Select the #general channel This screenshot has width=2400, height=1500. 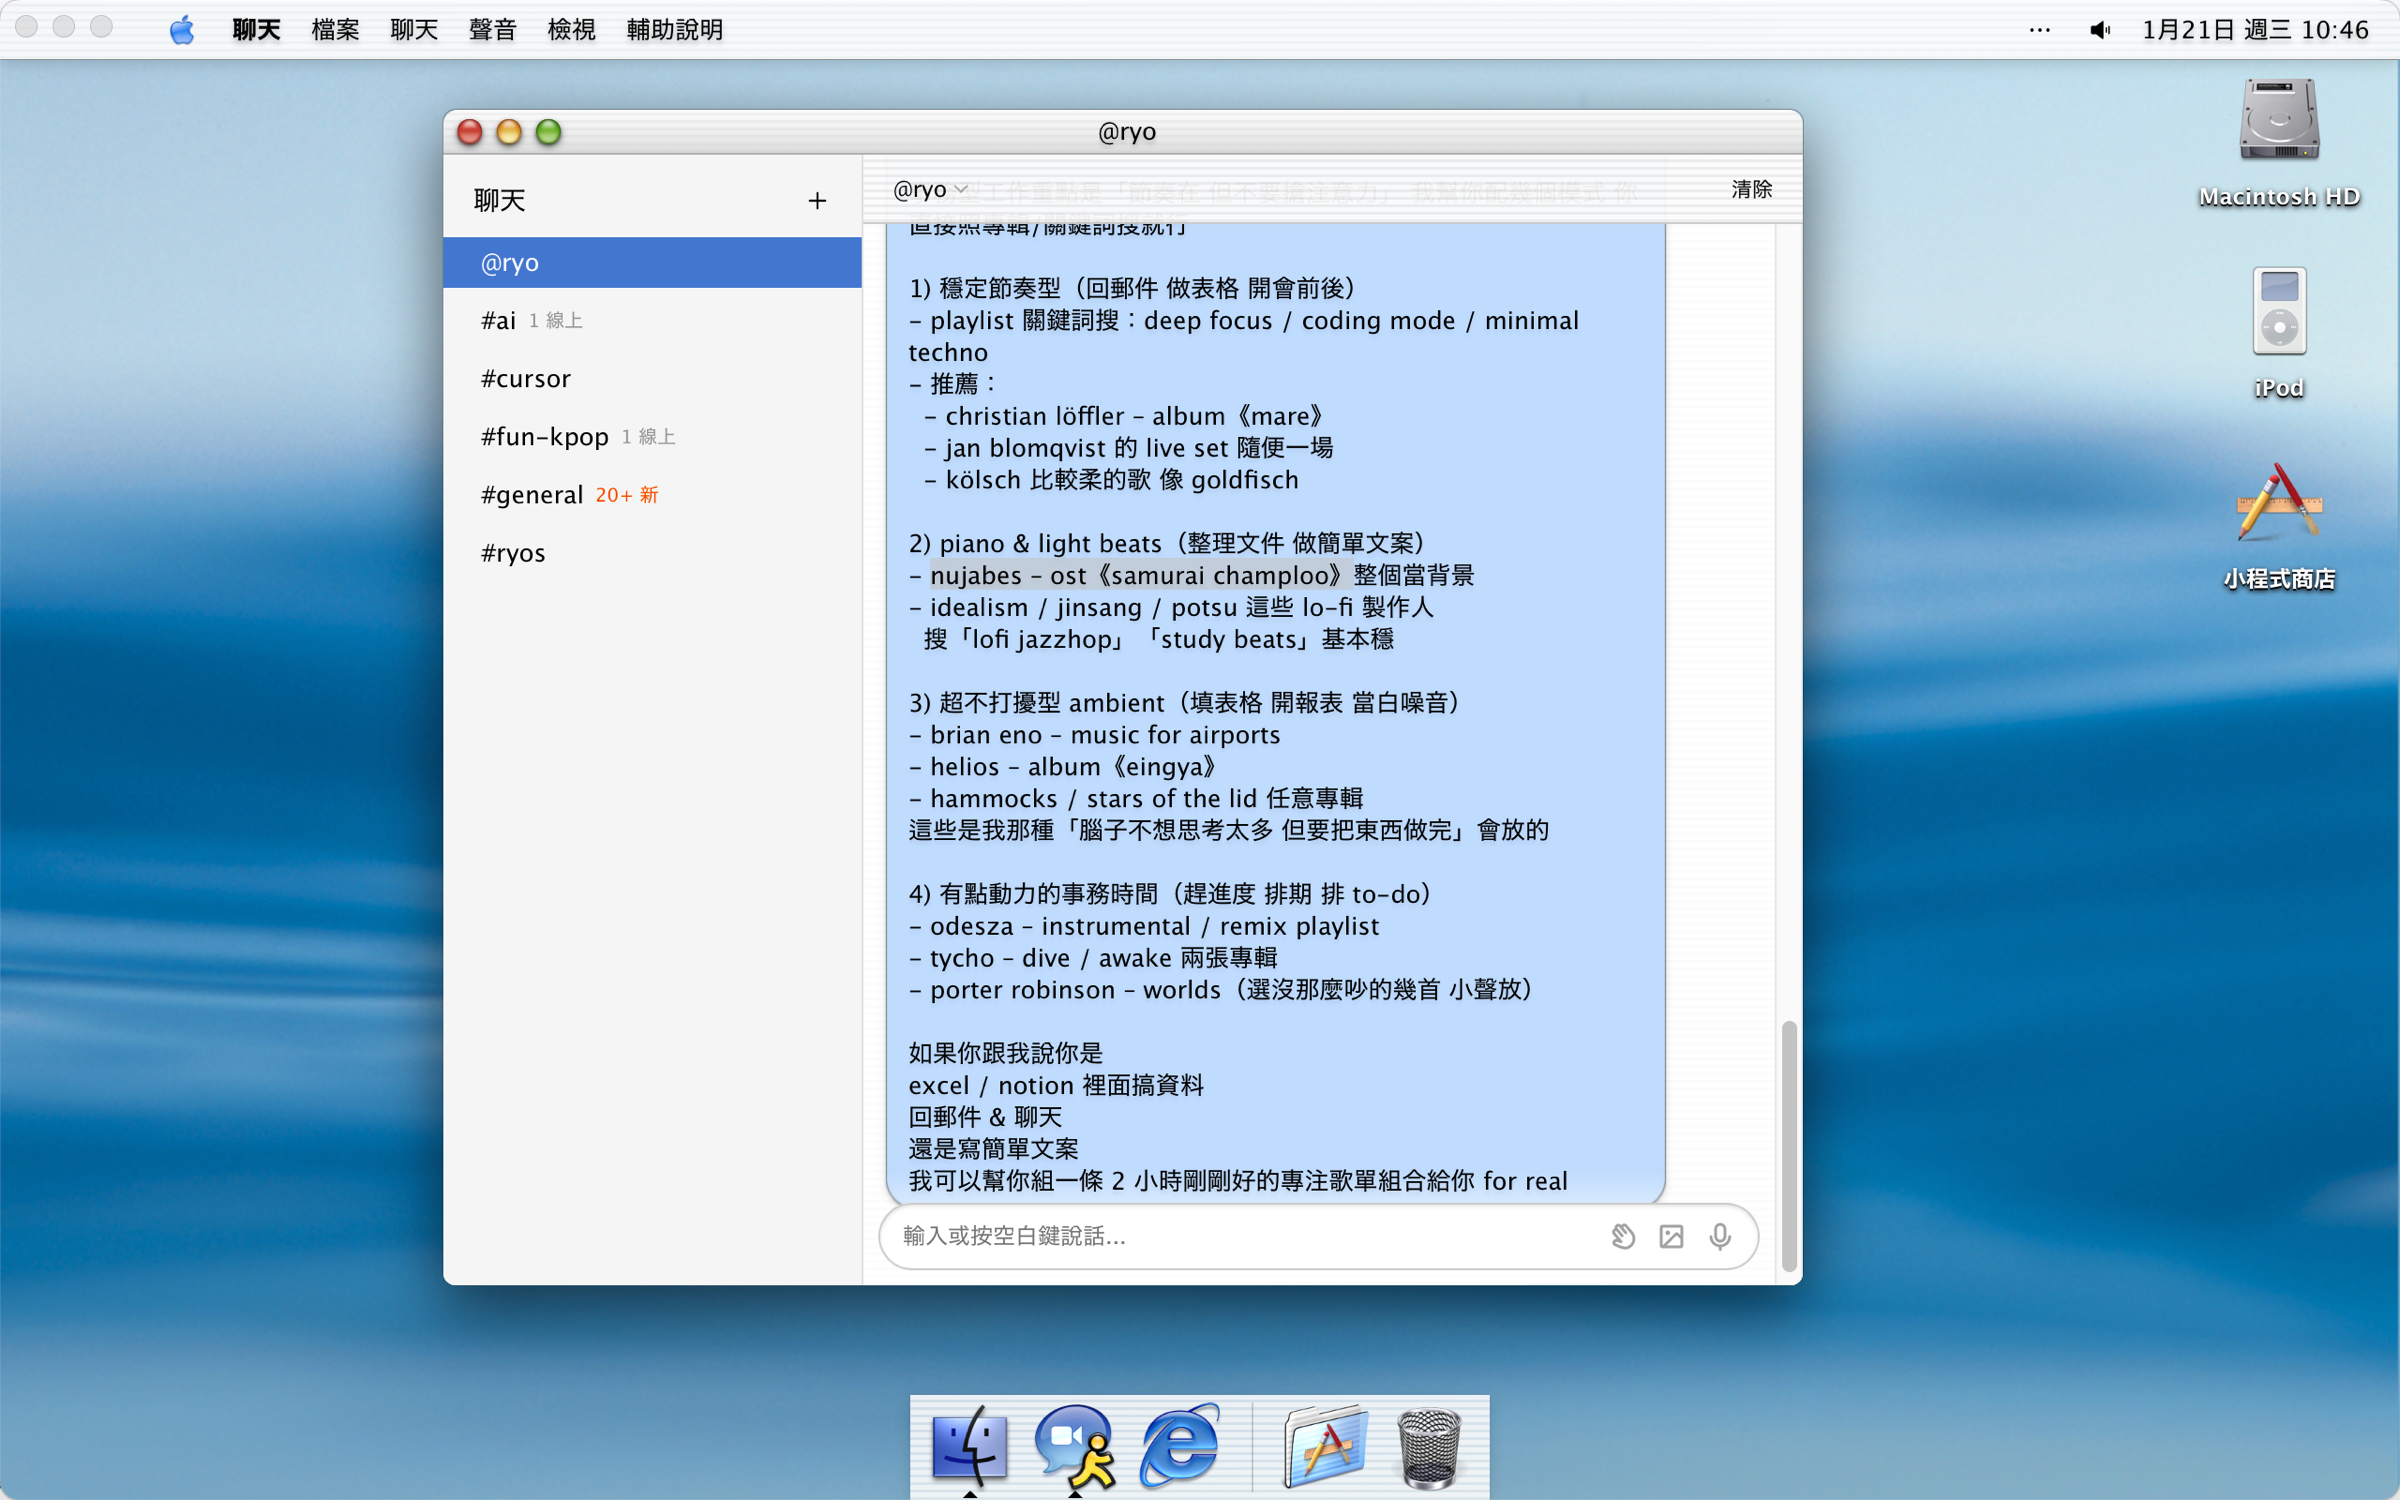[532, 495]
